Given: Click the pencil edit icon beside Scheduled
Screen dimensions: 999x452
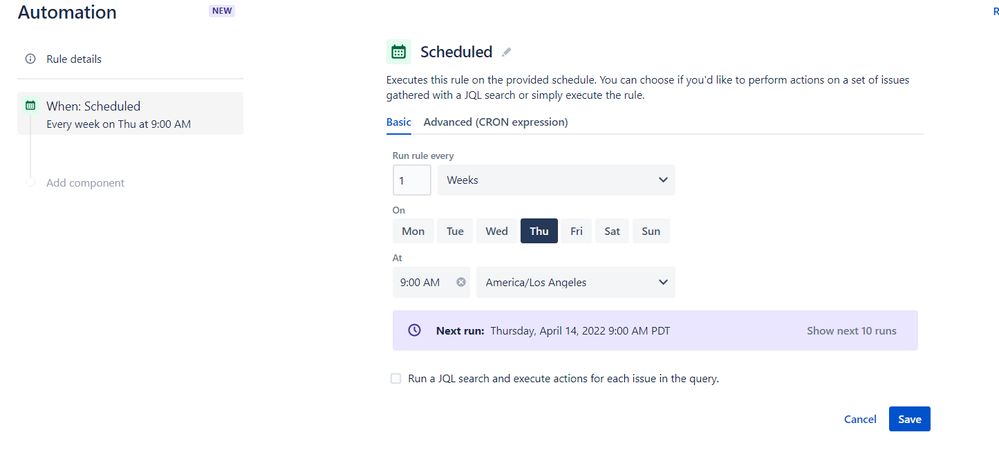Looking at the screenshot, I should [507, 52].
